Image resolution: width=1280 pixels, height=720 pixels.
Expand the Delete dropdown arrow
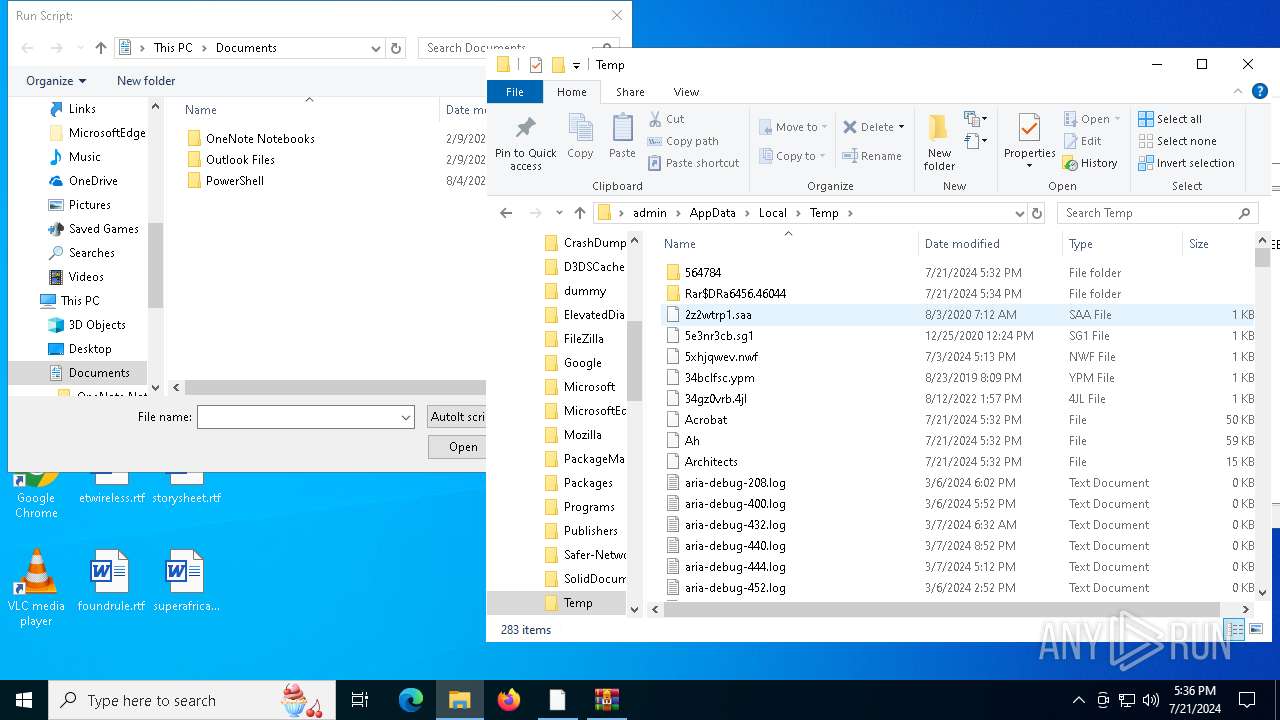tap(901, 127)
